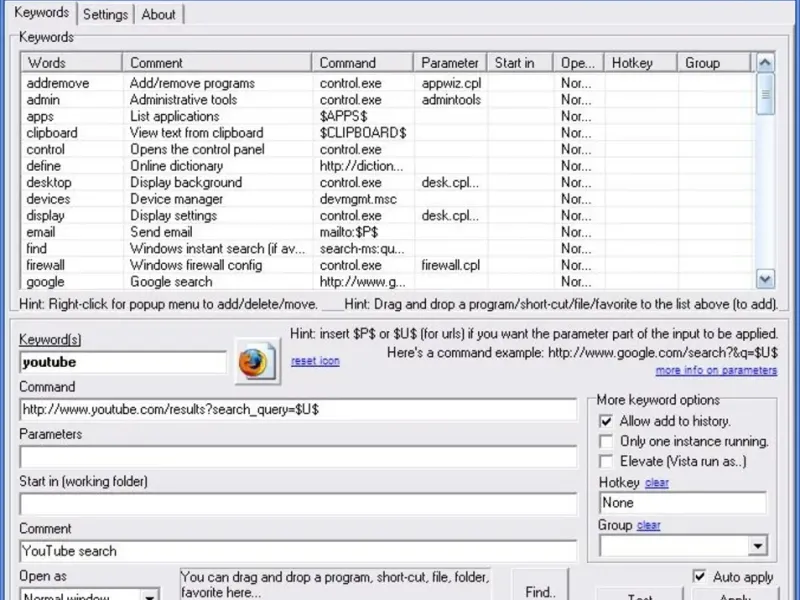Click the appwiz.cpl parameter cell
The width and height of the screenshot is (800, 600).
tap(451, 83)
